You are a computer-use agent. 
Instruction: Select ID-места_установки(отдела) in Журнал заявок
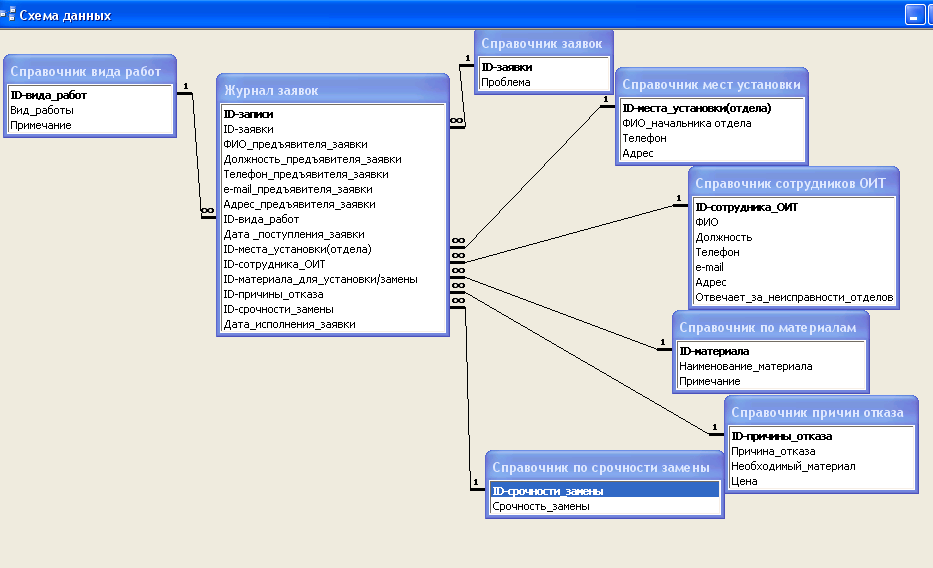pos(333,249)
